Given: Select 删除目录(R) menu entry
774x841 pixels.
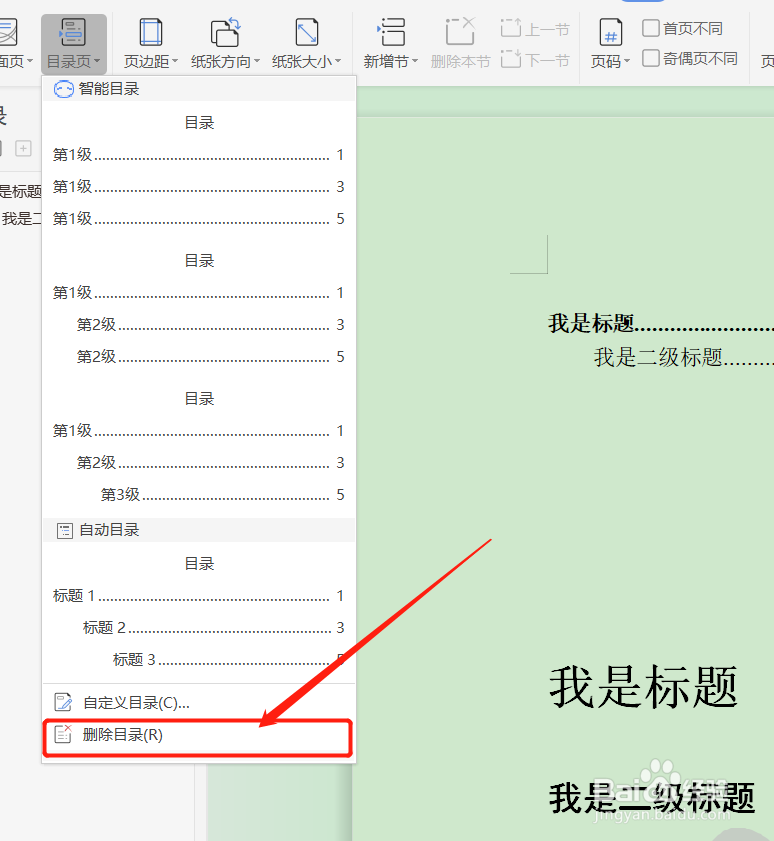Looking at the screenshot, I should (198, 737).
